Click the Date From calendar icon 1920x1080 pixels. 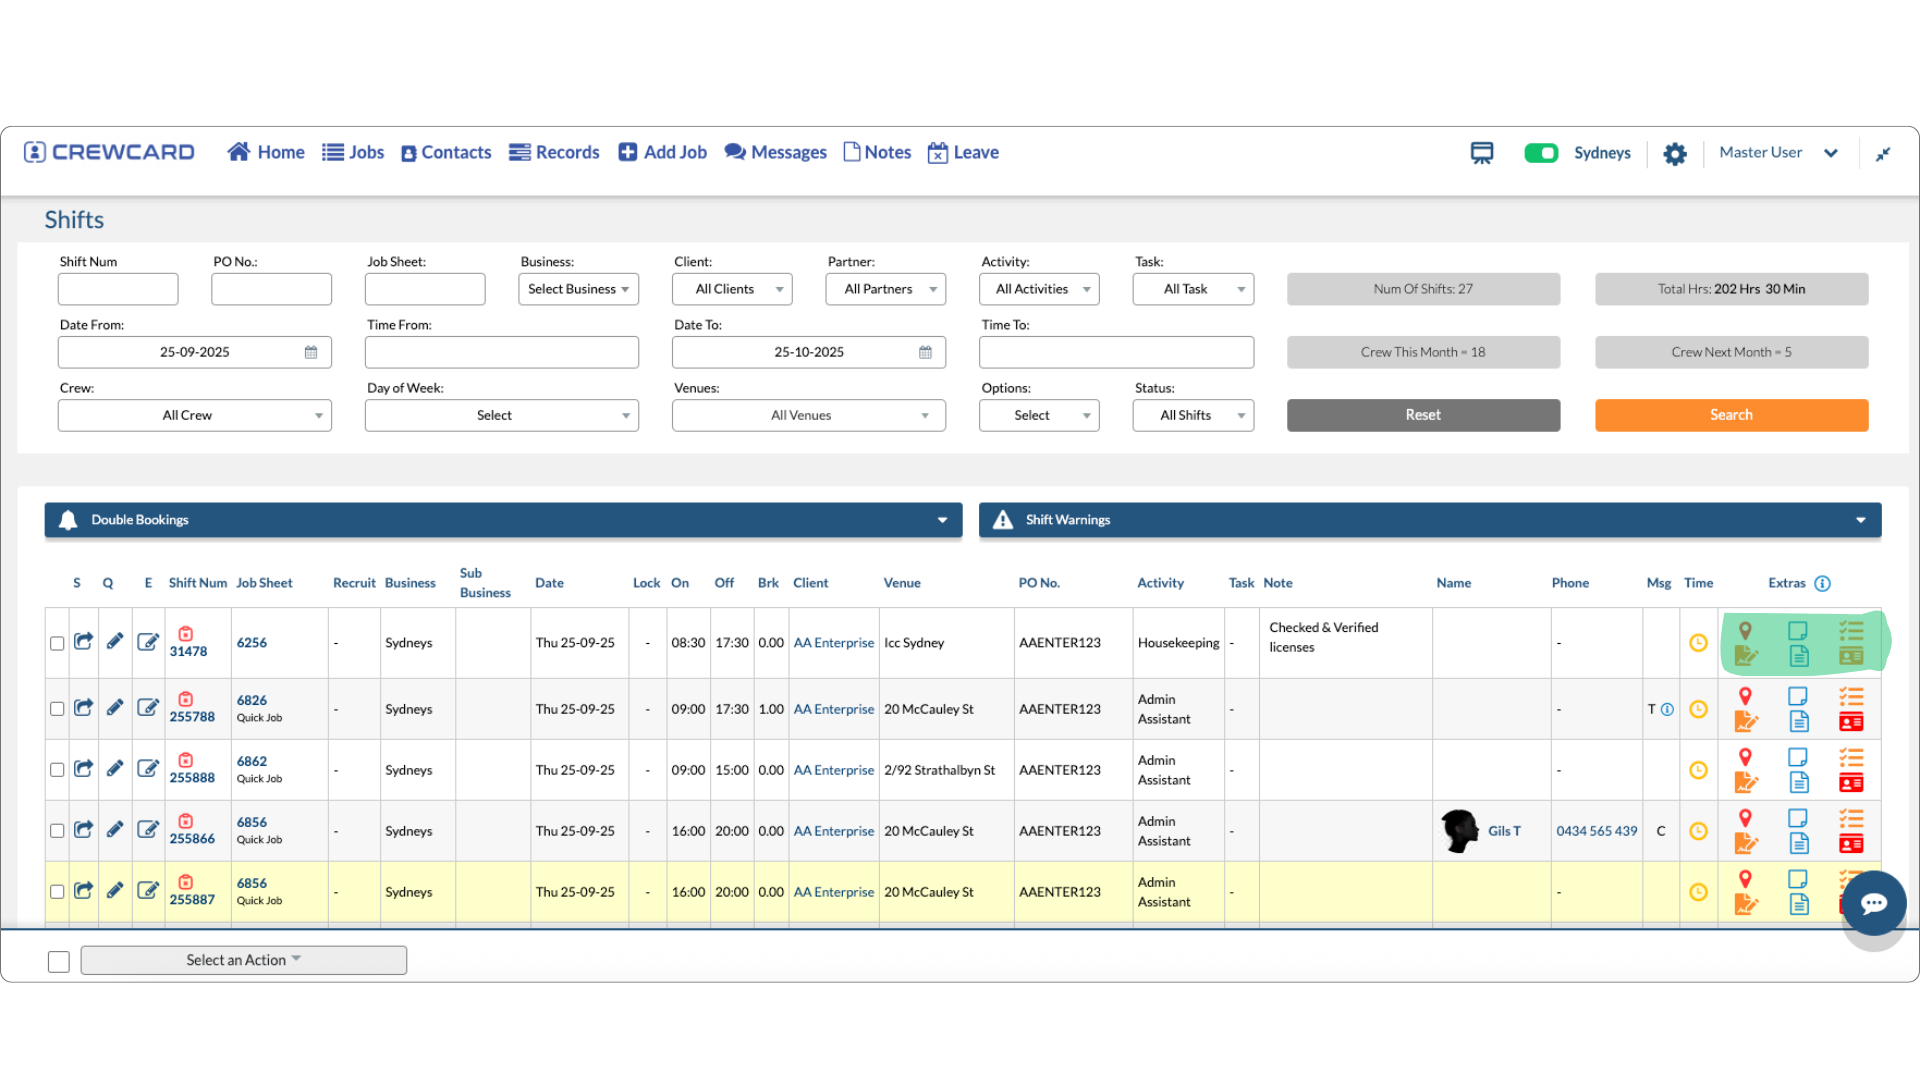click(x=311, y=352)
